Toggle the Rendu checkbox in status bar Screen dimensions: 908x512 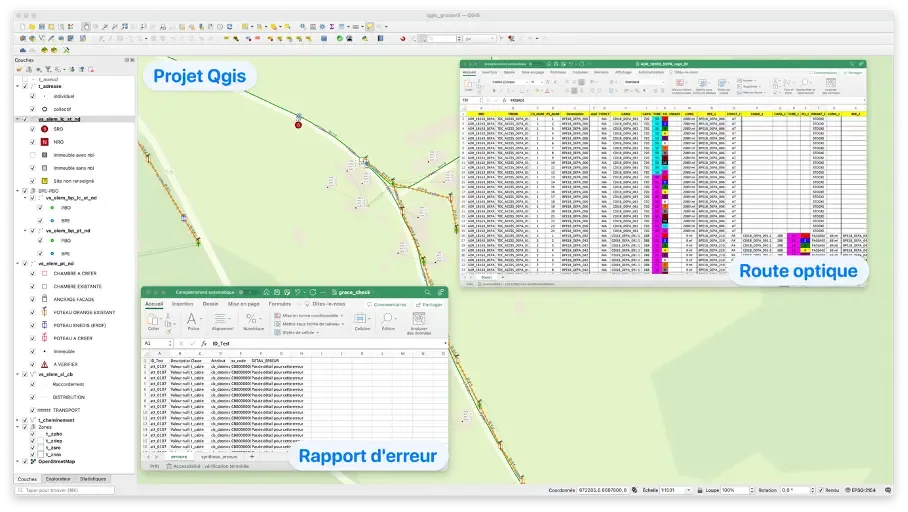[821, 490]
